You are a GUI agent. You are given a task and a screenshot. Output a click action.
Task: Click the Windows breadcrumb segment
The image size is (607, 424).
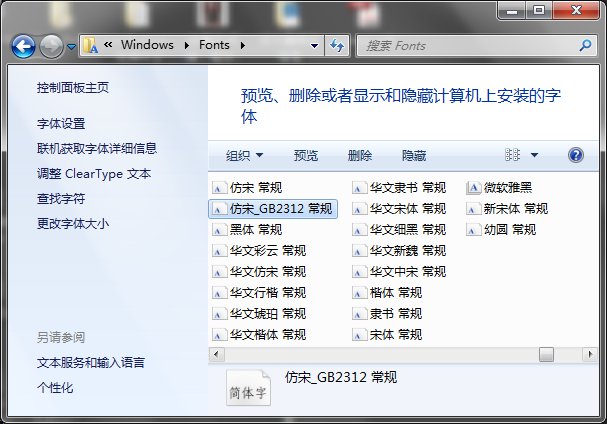(x=147, y=45)
